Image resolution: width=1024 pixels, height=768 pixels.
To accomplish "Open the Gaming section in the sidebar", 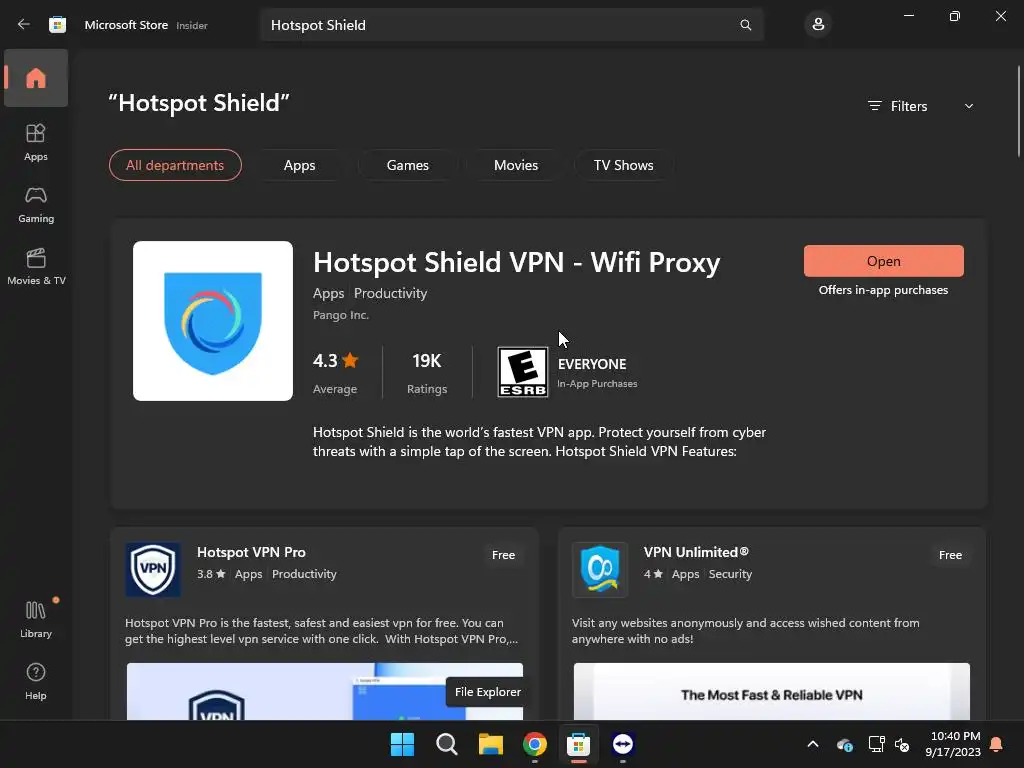I will point(36,204).
